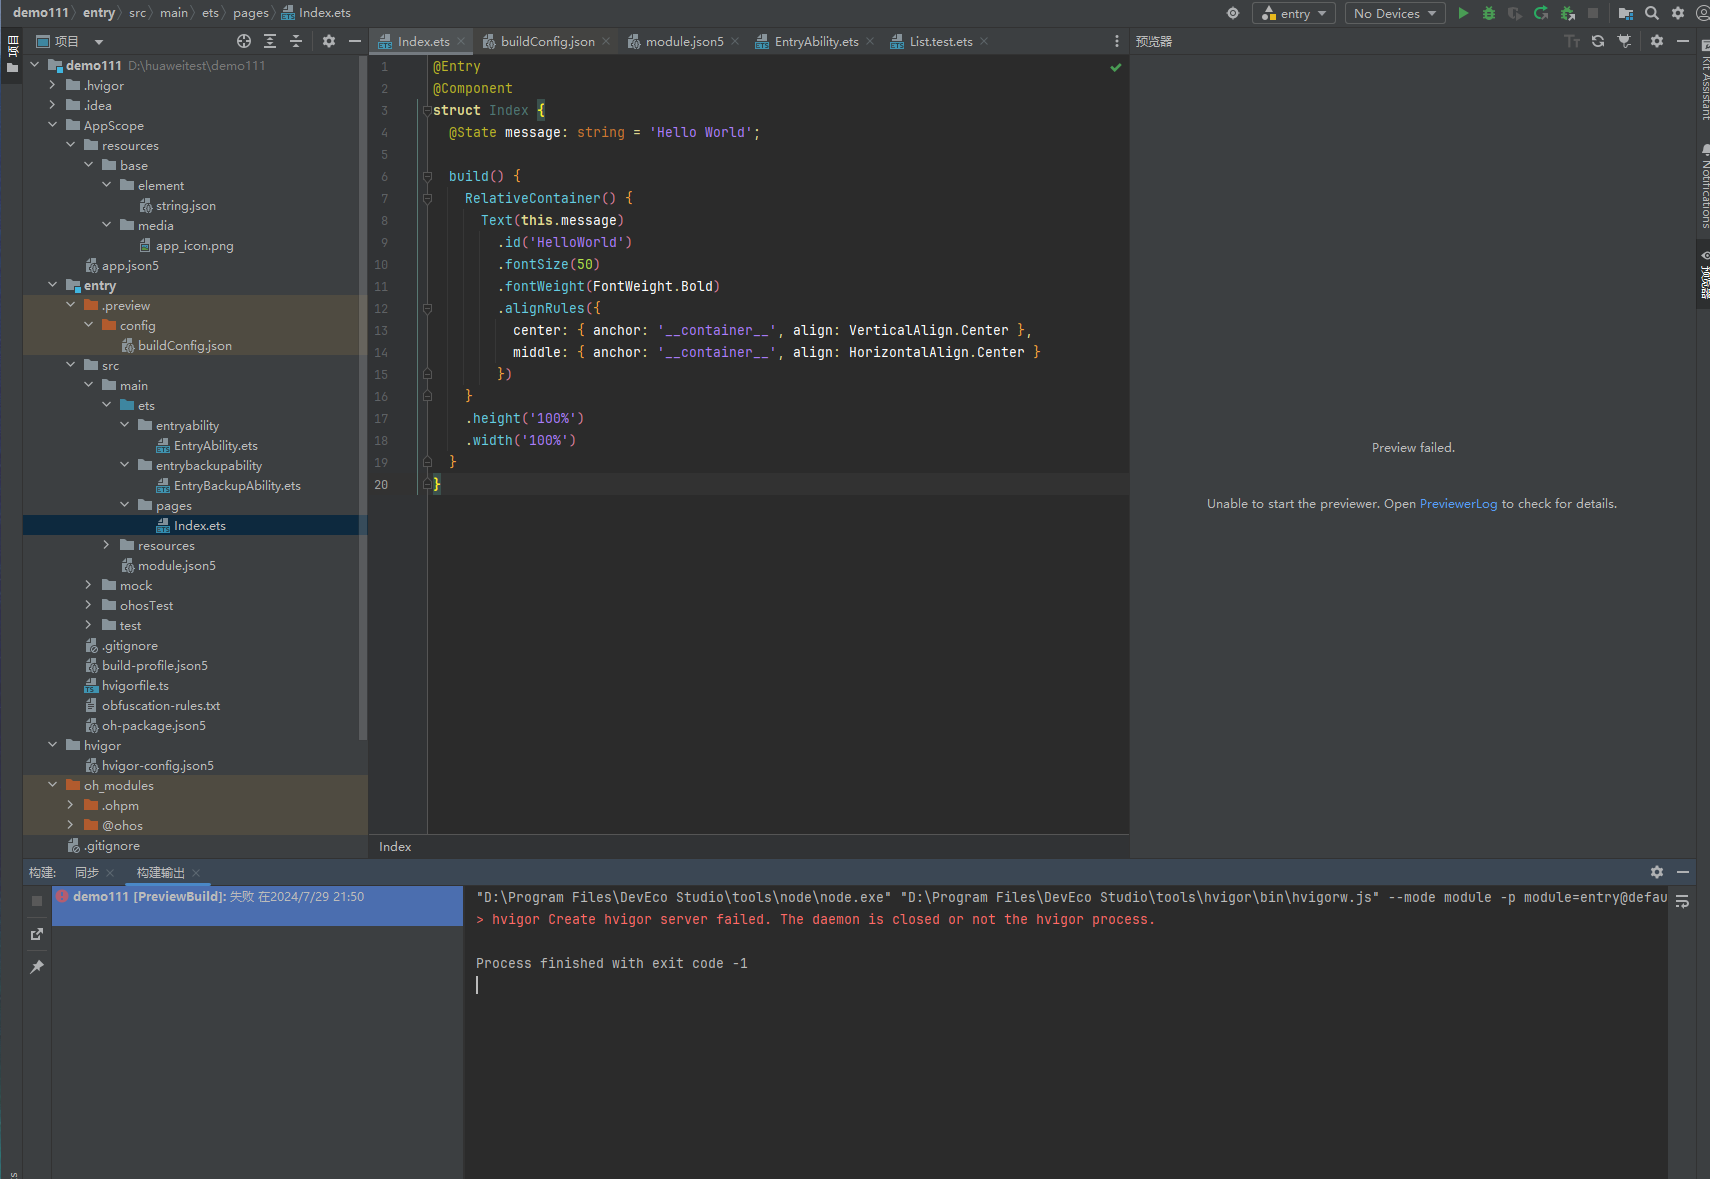Expand the resources folder under main
Image resolution: width=1710 pixels, height=1179 pixels.
coord(106,545)
